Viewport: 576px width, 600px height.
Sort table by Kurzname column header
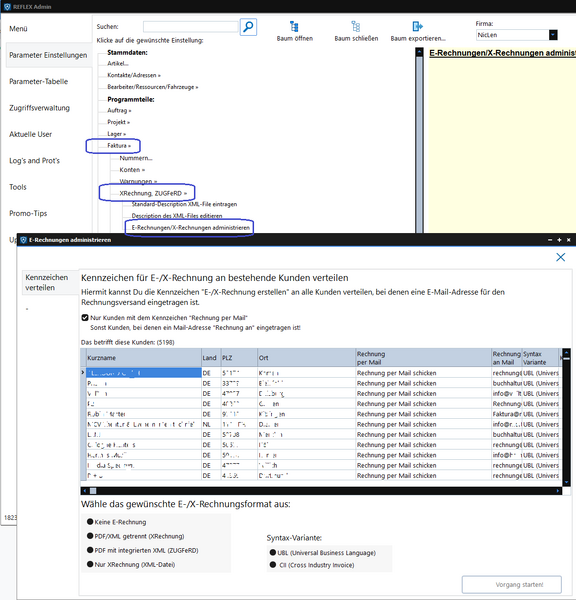coord(144,358)
